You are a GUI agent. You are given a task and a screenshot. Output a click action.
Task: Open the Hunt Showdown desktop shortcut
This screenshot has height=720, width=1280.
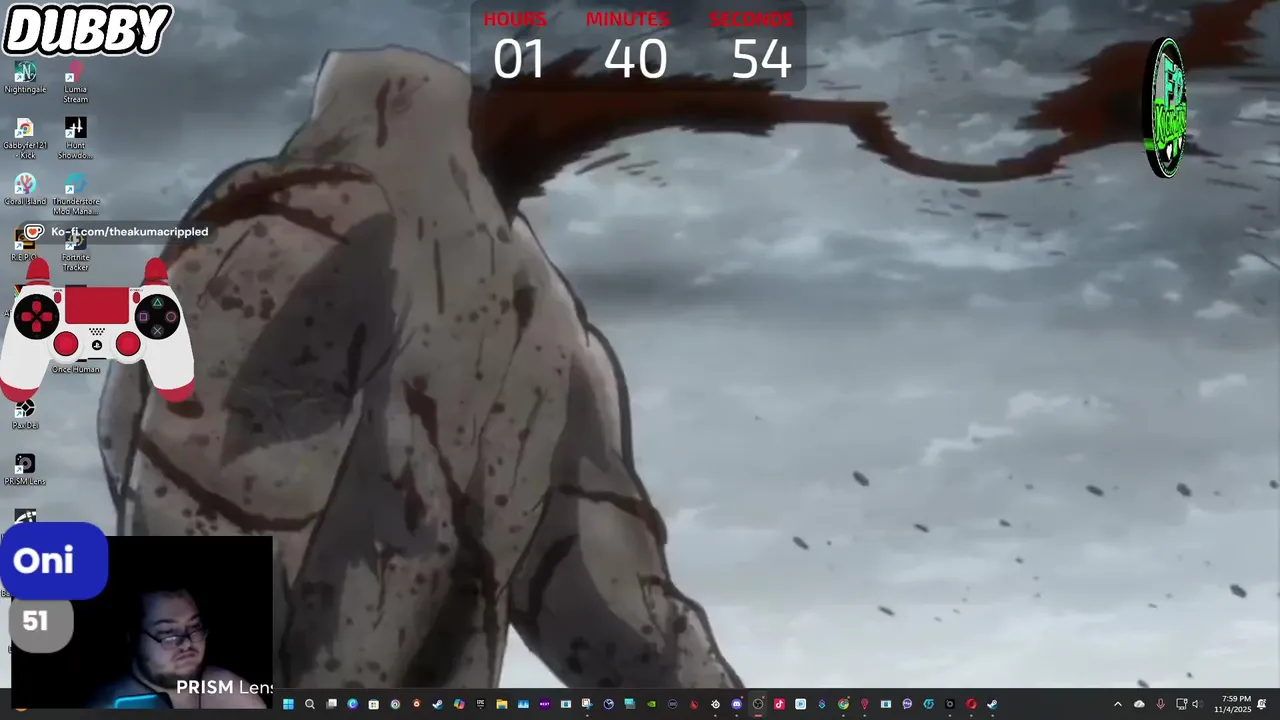[x=75, y=139]
